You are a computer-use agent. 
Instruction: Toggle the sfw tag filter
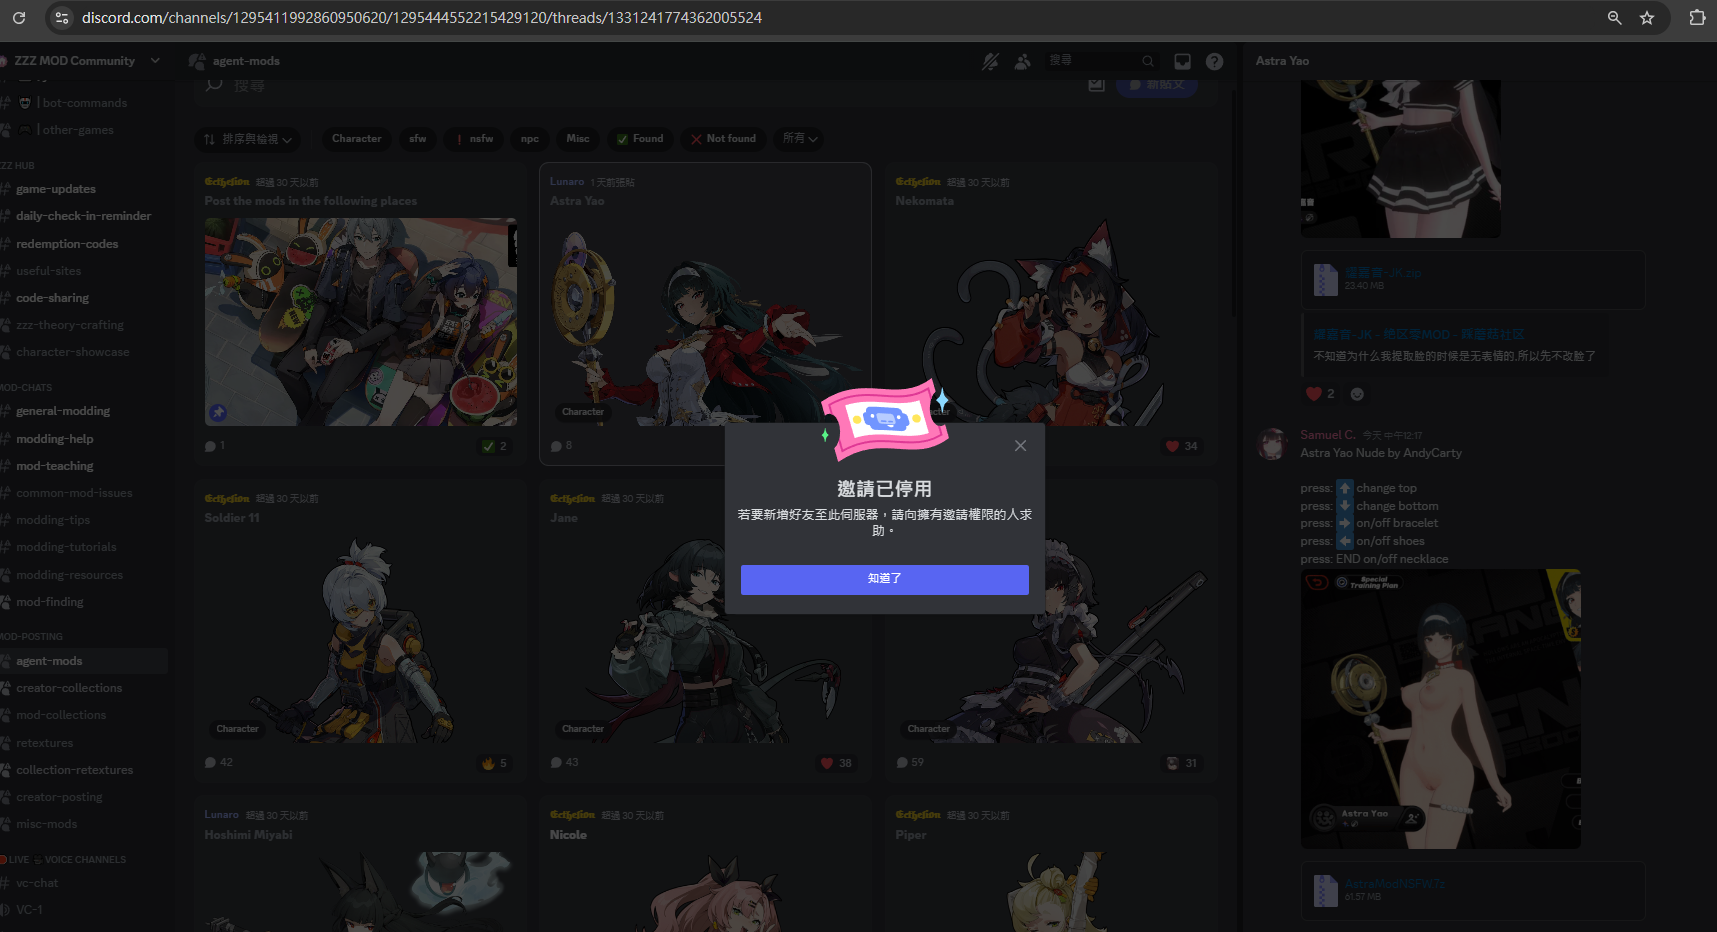click(x=418, y=139)
